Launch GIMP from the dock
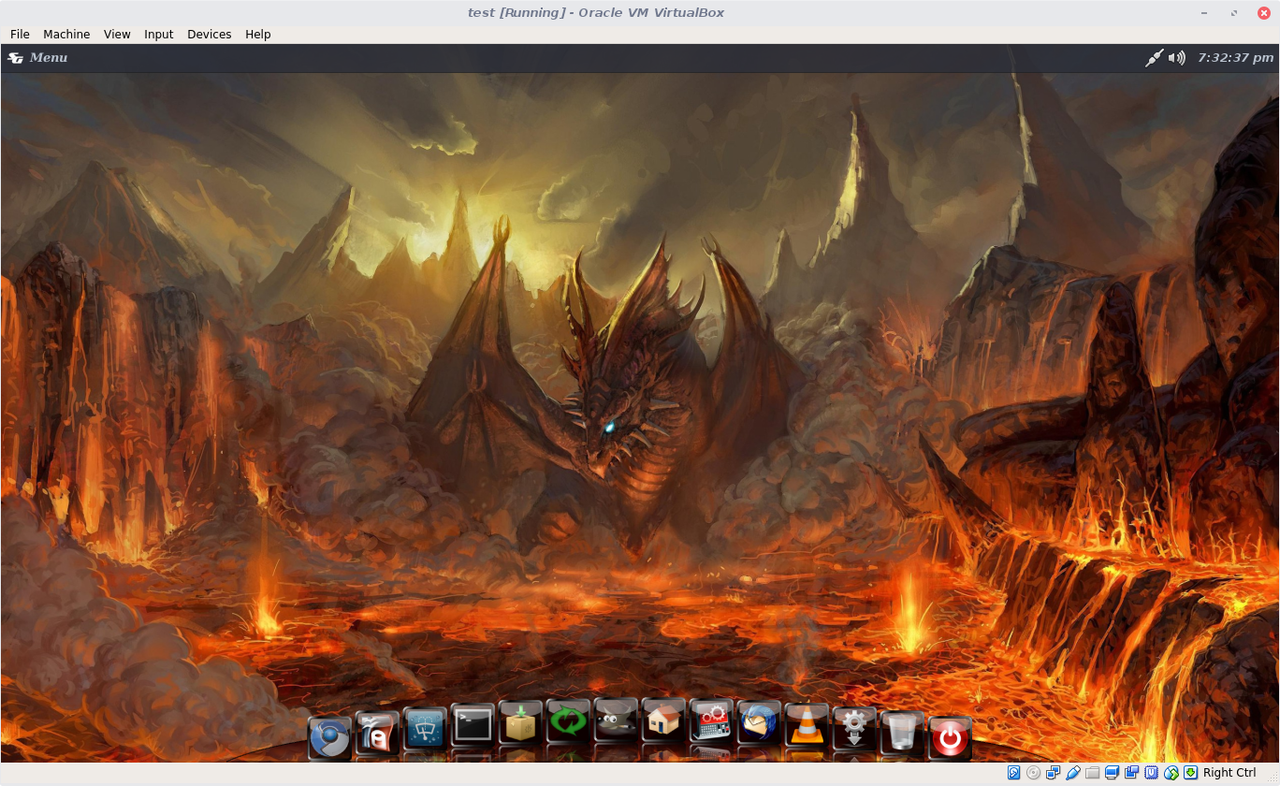This screenshot has width=1280, height=786. click(617, 721)
